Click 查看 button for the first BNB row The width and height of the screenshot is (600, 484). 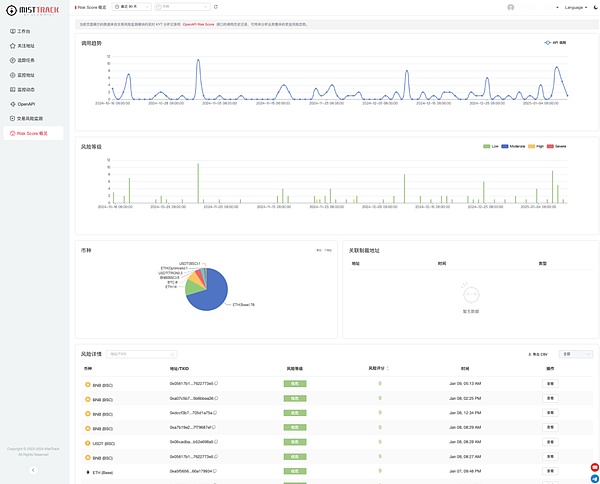click(549, 383)
